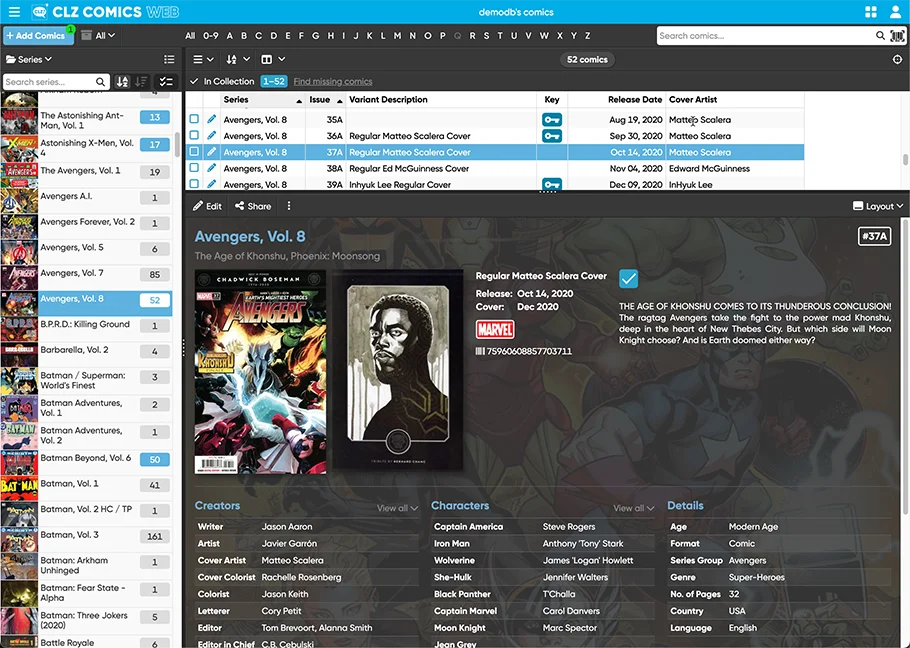Tick the checkbox for issue 39A
The width and height of the screenshot is (910, 648).
(x=194, y=184)
